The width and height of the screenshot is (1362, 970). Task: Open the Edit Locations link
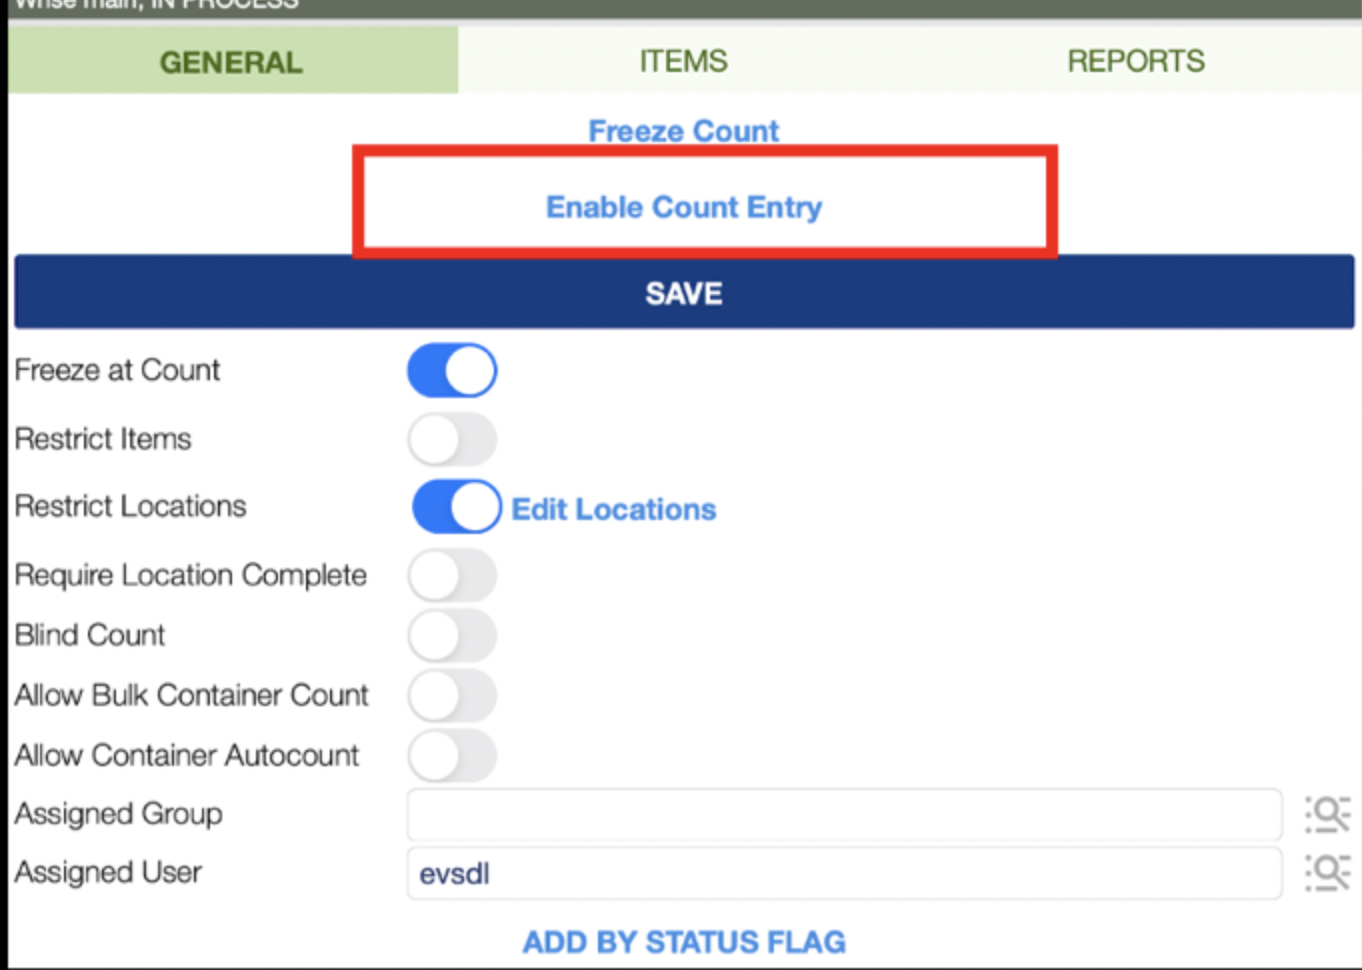click(x=614, y=509)
